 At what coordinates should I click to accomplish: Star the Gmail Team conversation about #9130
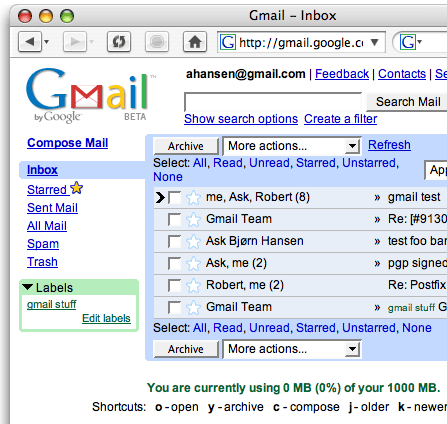[x=193, y=220]
